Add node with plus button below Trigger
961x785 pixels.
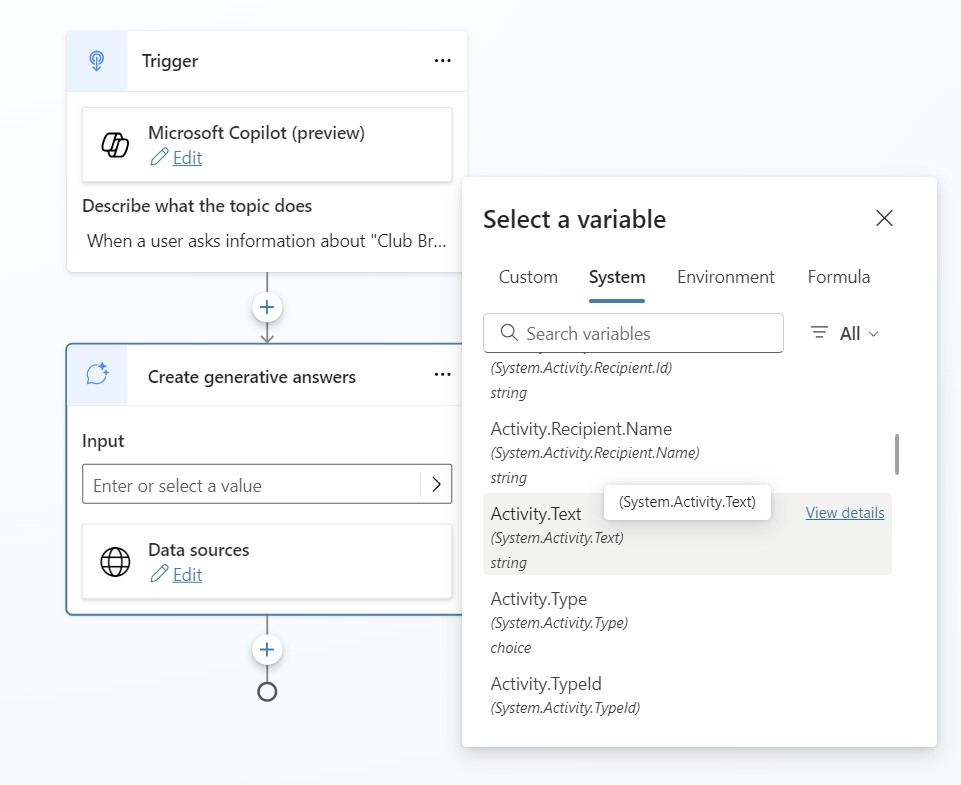click(x=267, y=307)
